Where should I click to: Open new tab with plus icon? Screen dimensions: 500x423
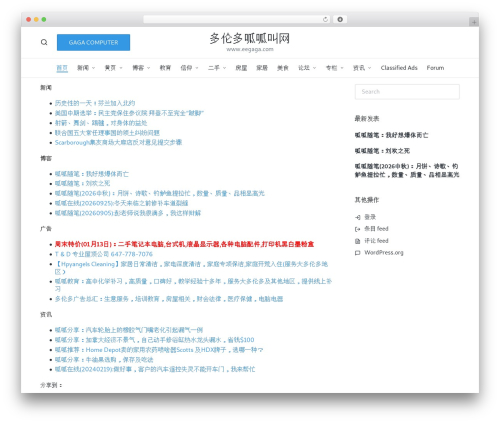tap(474, 22)
